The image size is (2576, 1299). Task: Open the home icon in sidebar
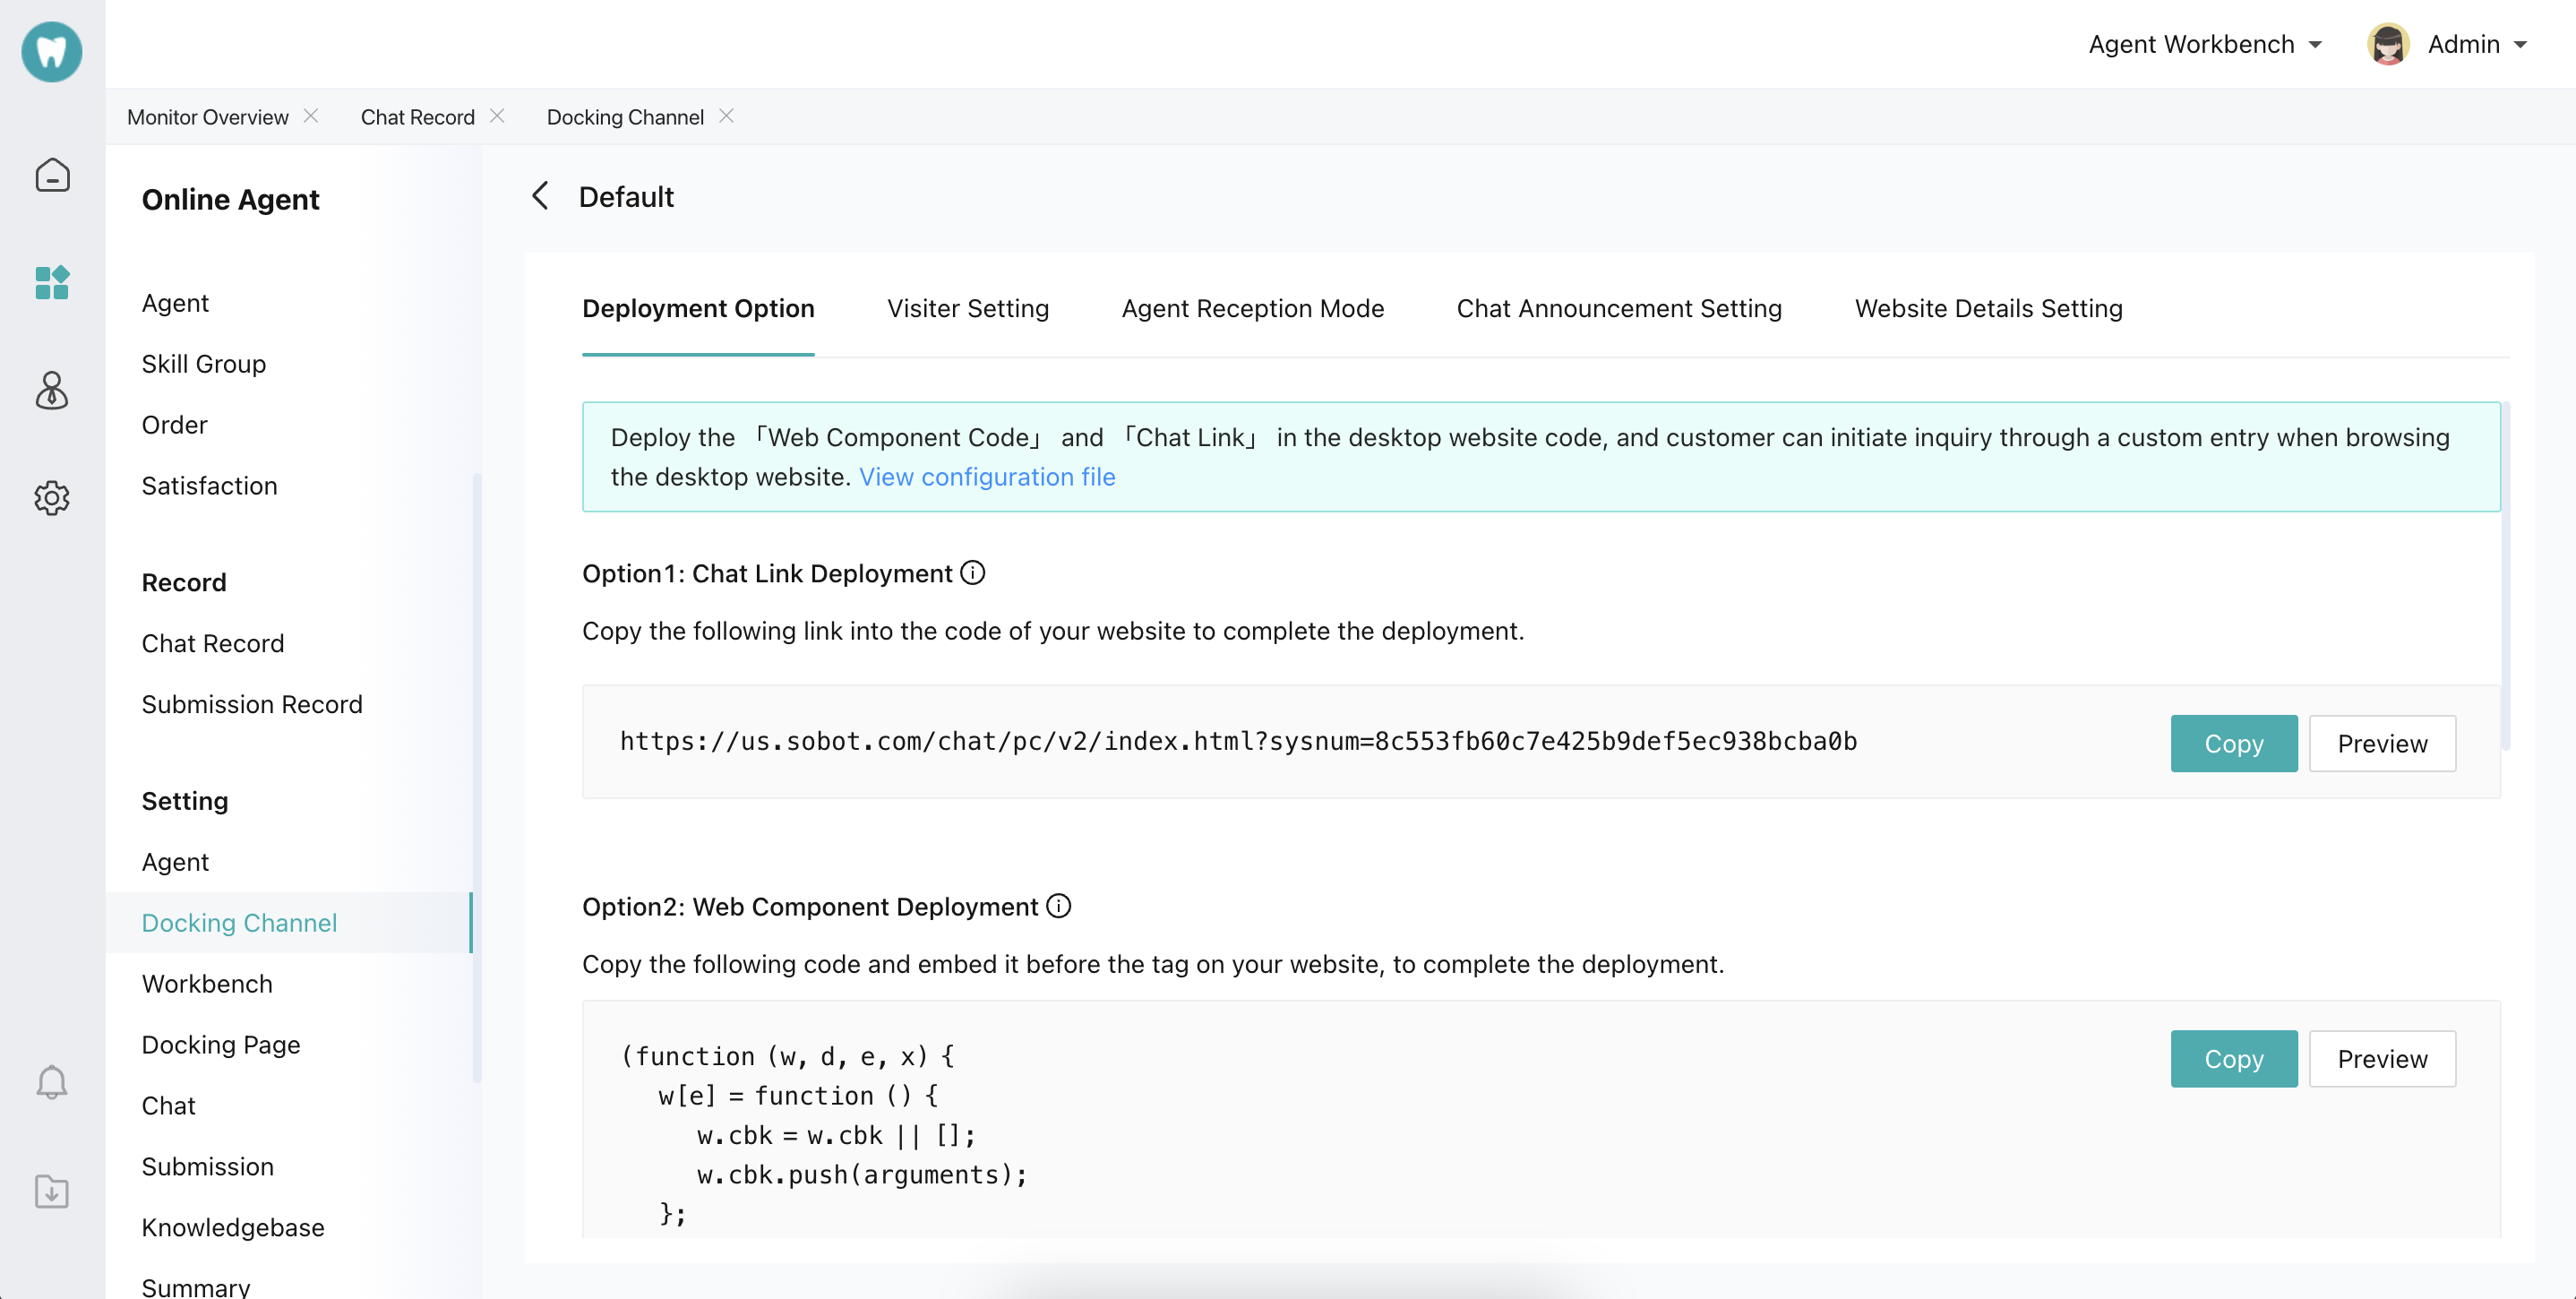[52, 175]
